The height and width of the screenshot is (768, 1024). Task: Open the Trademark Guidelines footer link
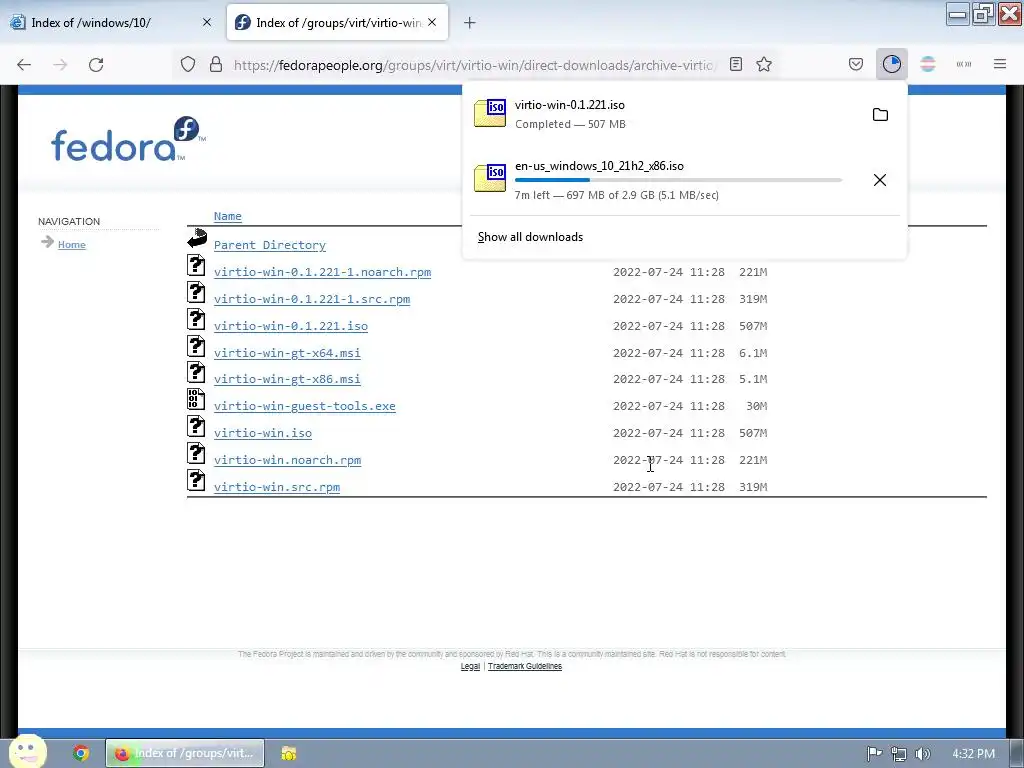tap(525, 666)
